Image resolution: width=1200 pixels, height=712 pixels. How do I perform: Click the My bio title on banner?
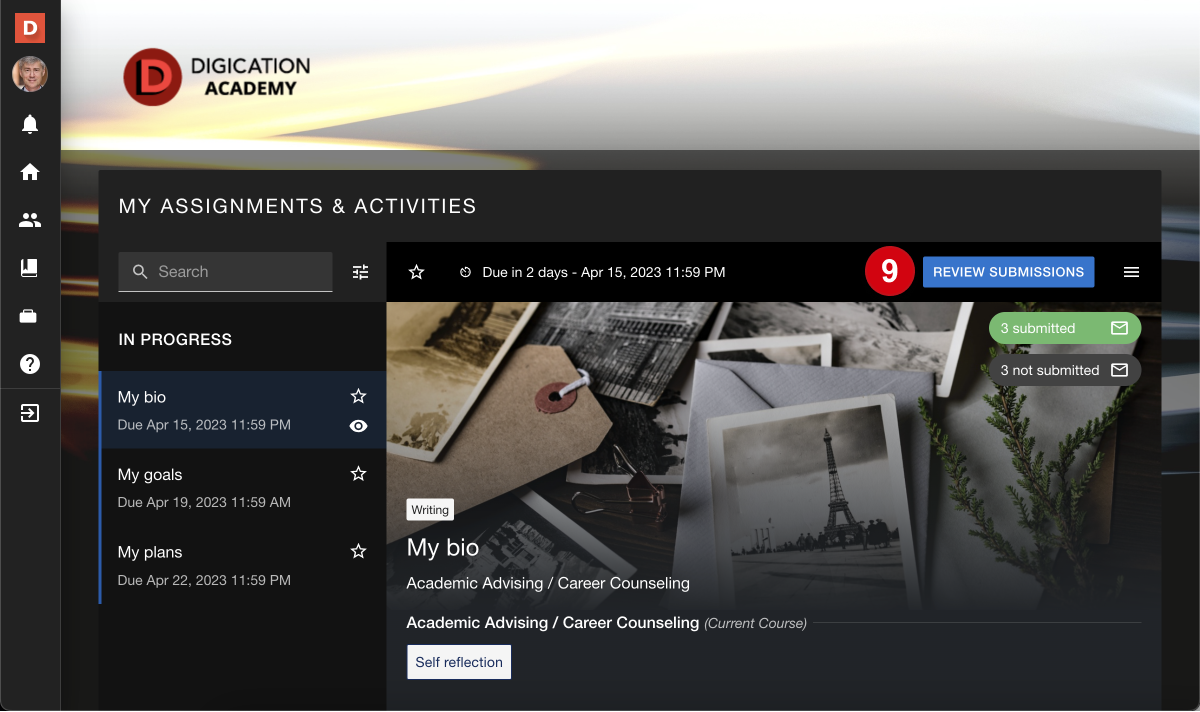(443, 548)
